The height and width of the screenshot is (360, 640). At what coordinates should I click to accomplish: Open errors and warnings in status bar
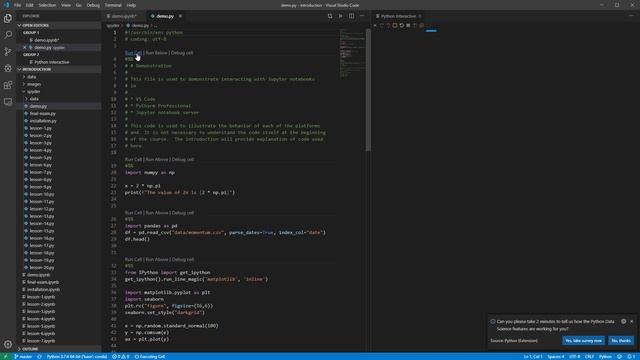120,356
